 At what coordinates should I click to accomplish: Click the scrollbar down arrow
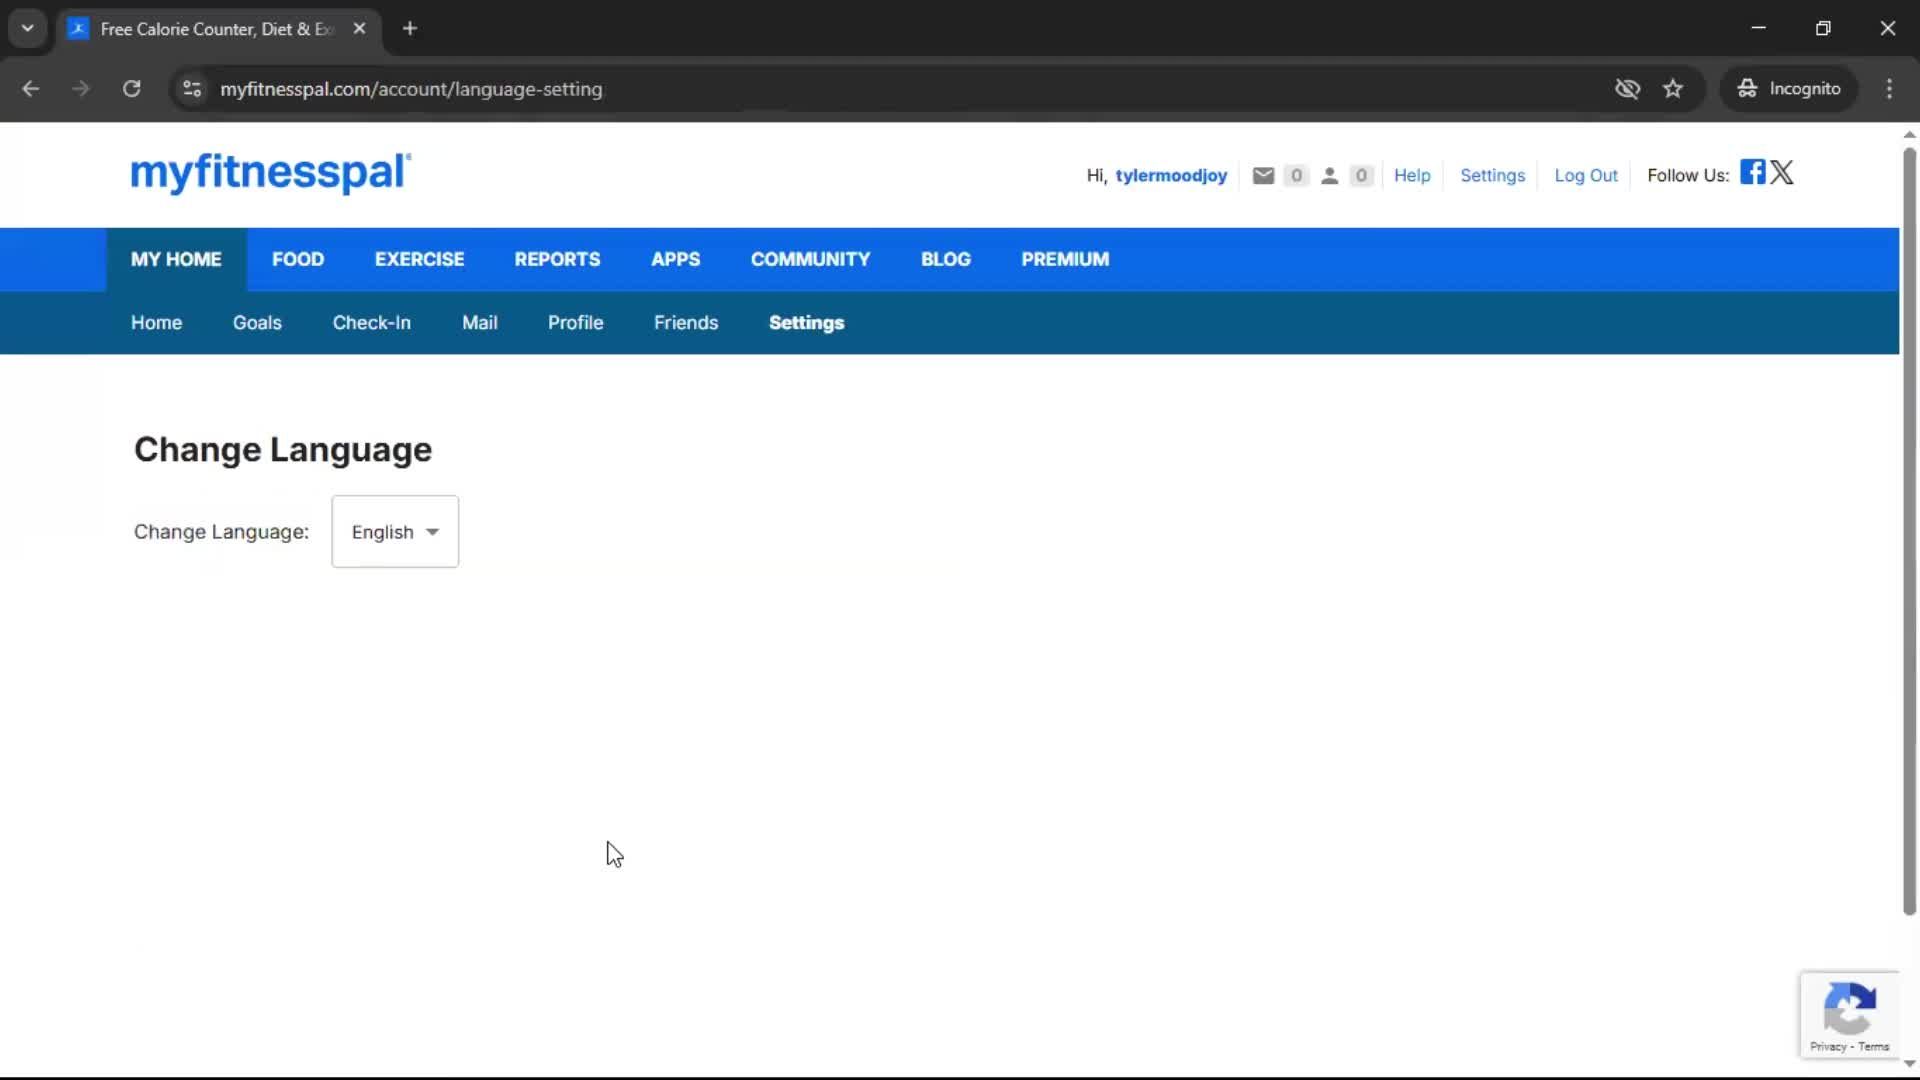pyautogui.click(x=1909, y=1064)
